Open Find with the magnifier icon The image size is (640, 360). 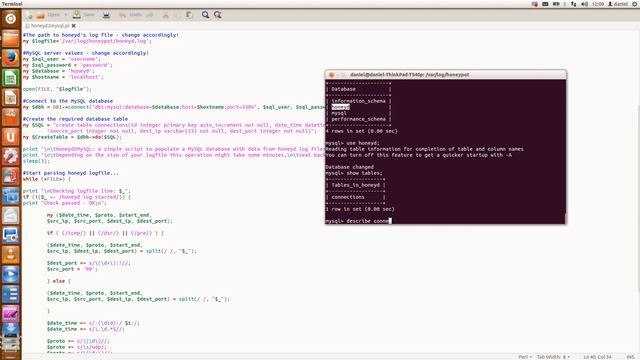205,15
